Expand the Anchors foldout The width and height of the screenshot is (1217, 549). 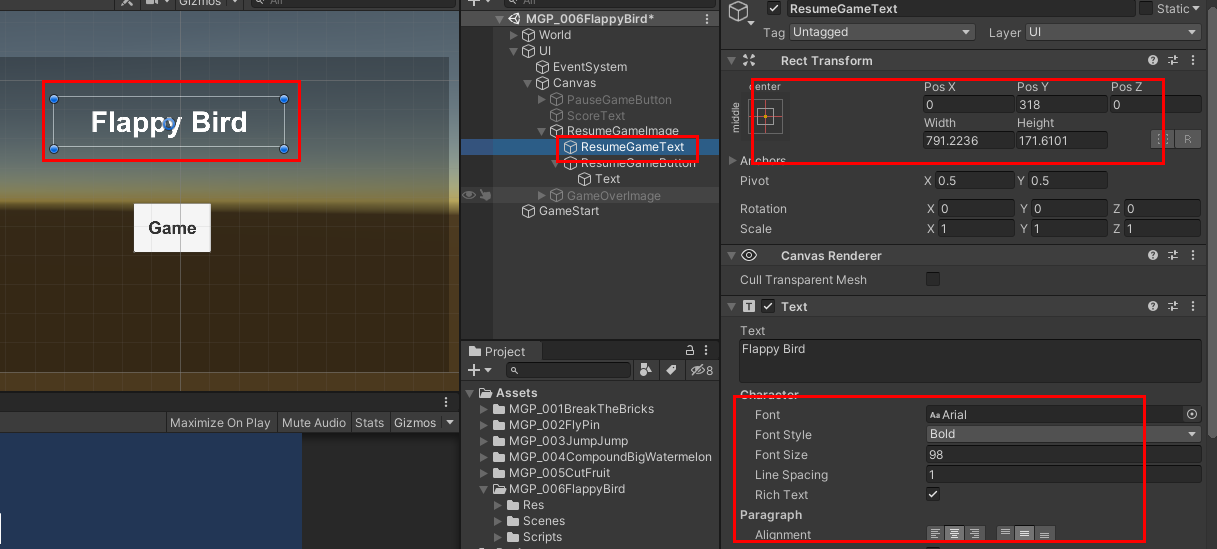(x=733, y=160)
